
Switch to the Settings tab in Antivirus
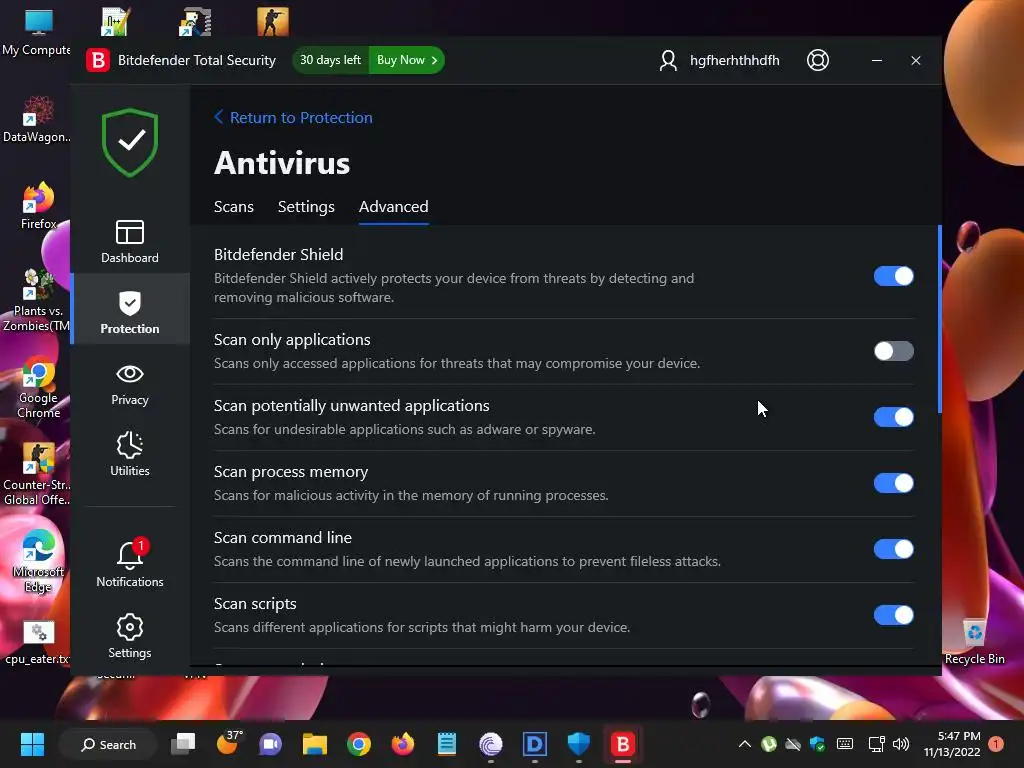pyautogui.click(x=306, y=207)
